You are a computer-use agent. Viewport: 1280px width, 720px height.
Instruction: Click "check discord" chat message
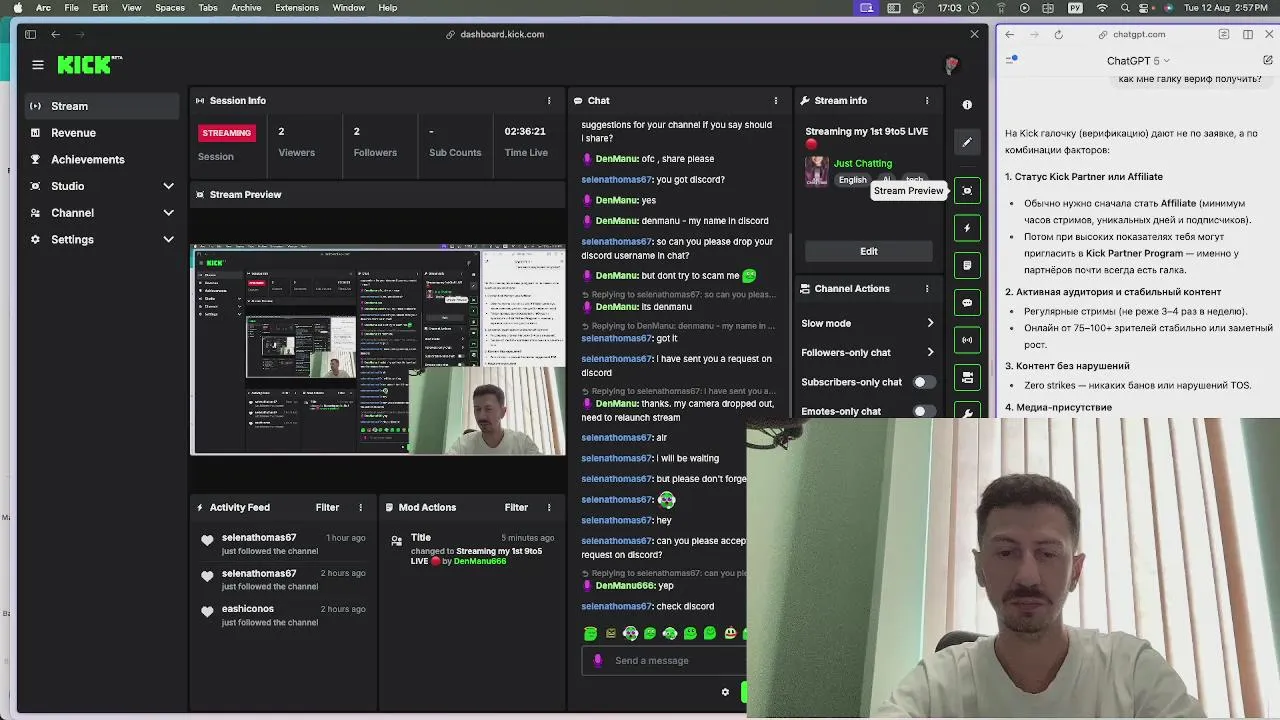685,607
